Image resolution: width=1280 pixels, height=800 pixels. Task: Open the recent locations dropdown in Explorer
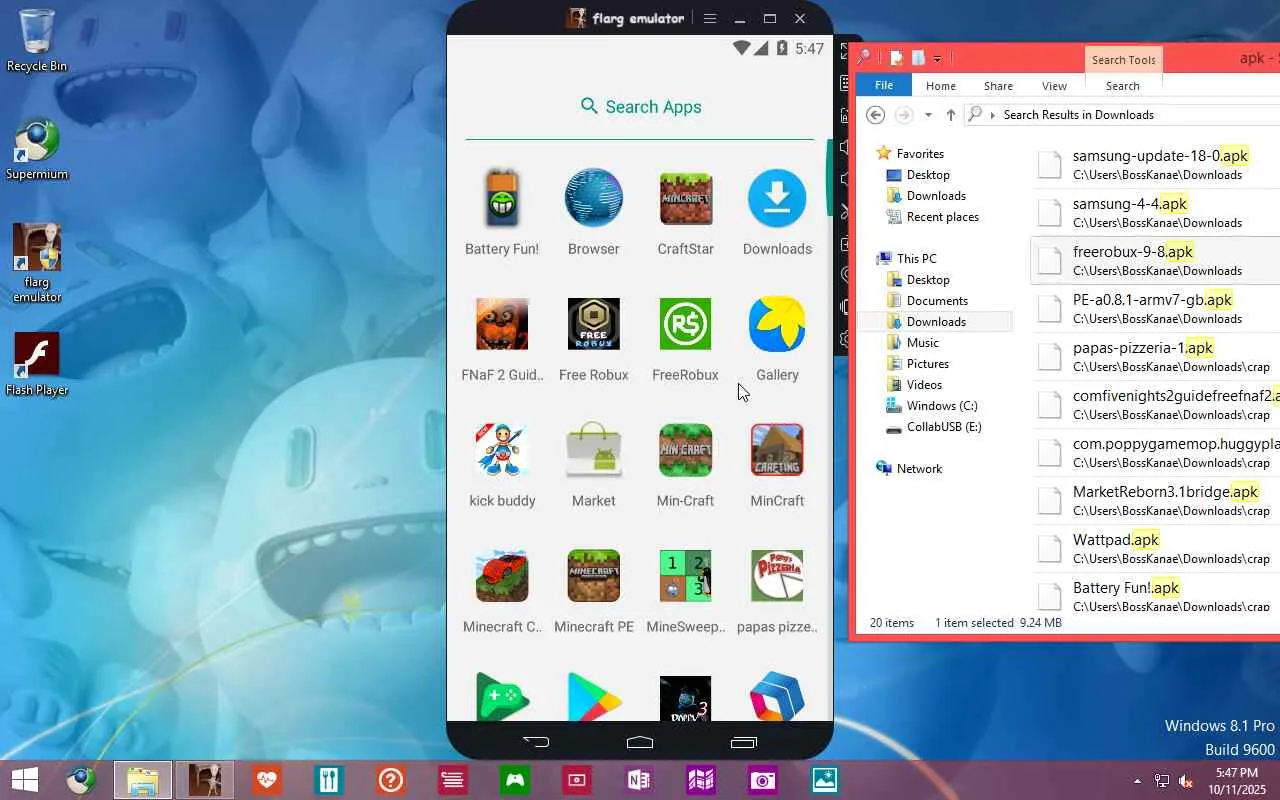(x=928, y=115)
